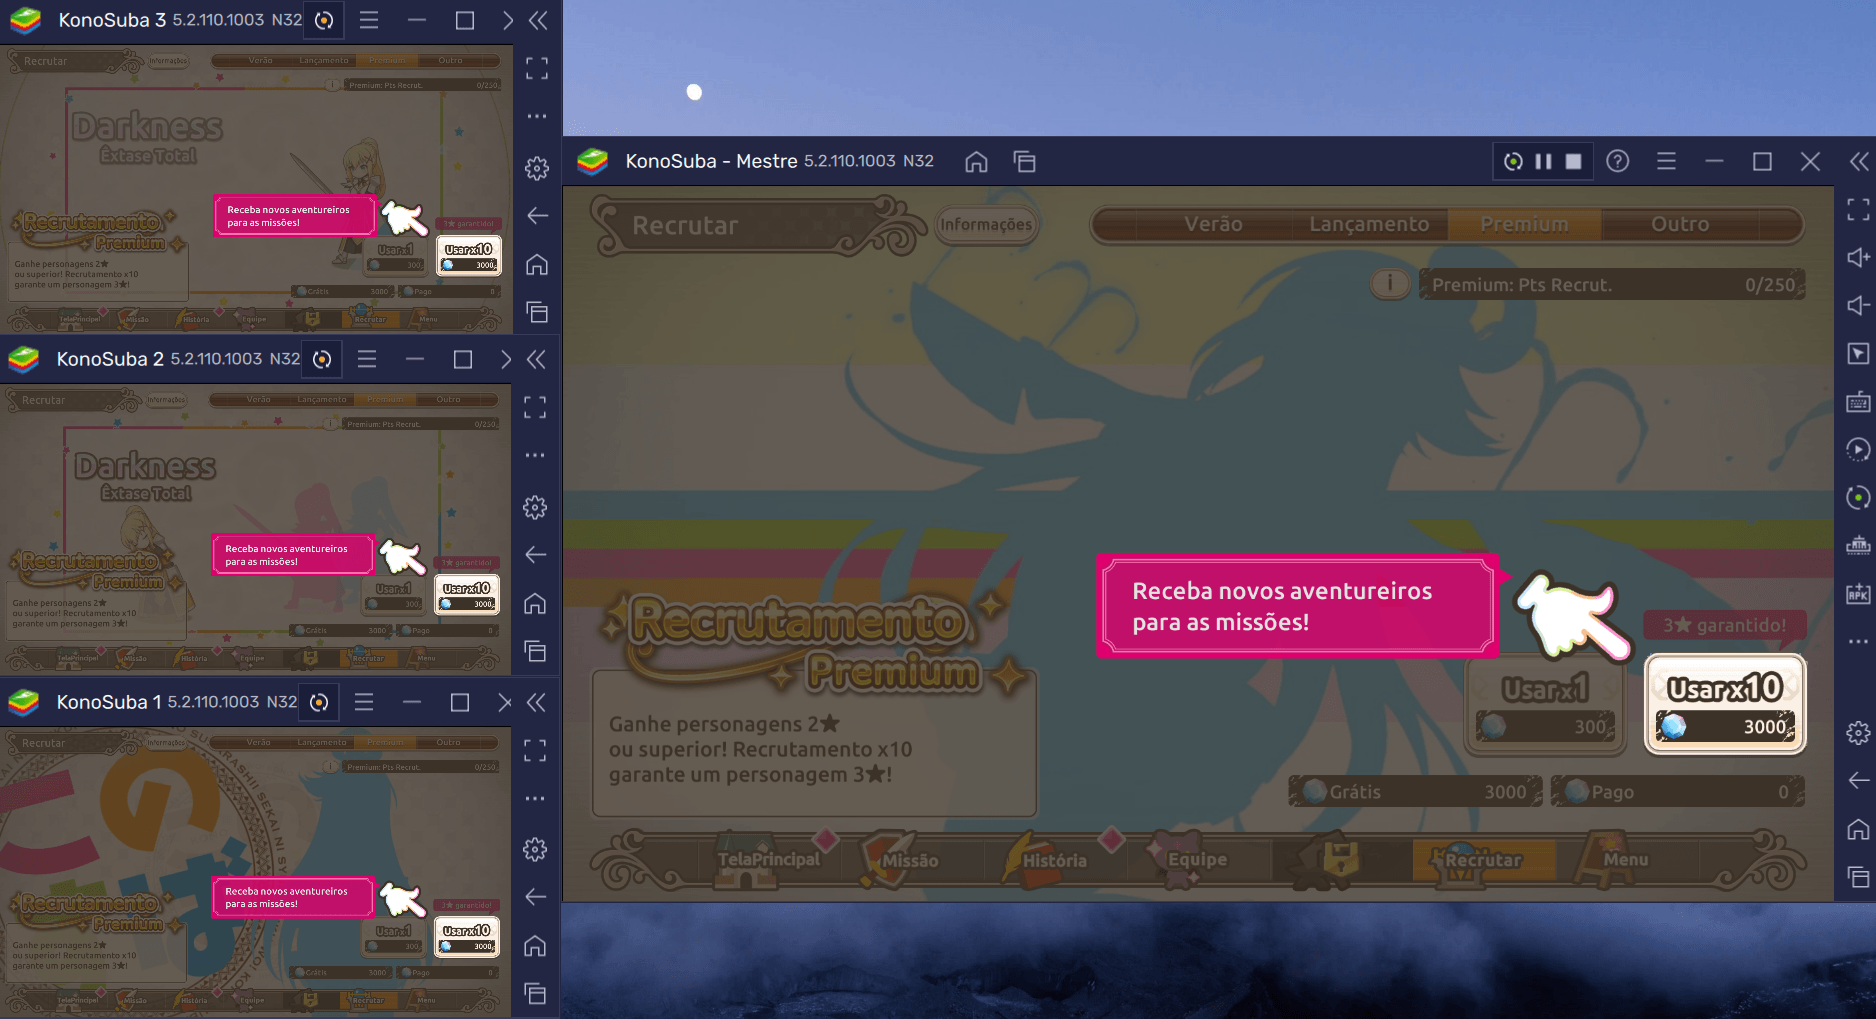Open recent apps in the KonoSuba 1 sidebar
The image size is (1876, 1019).
535,993
